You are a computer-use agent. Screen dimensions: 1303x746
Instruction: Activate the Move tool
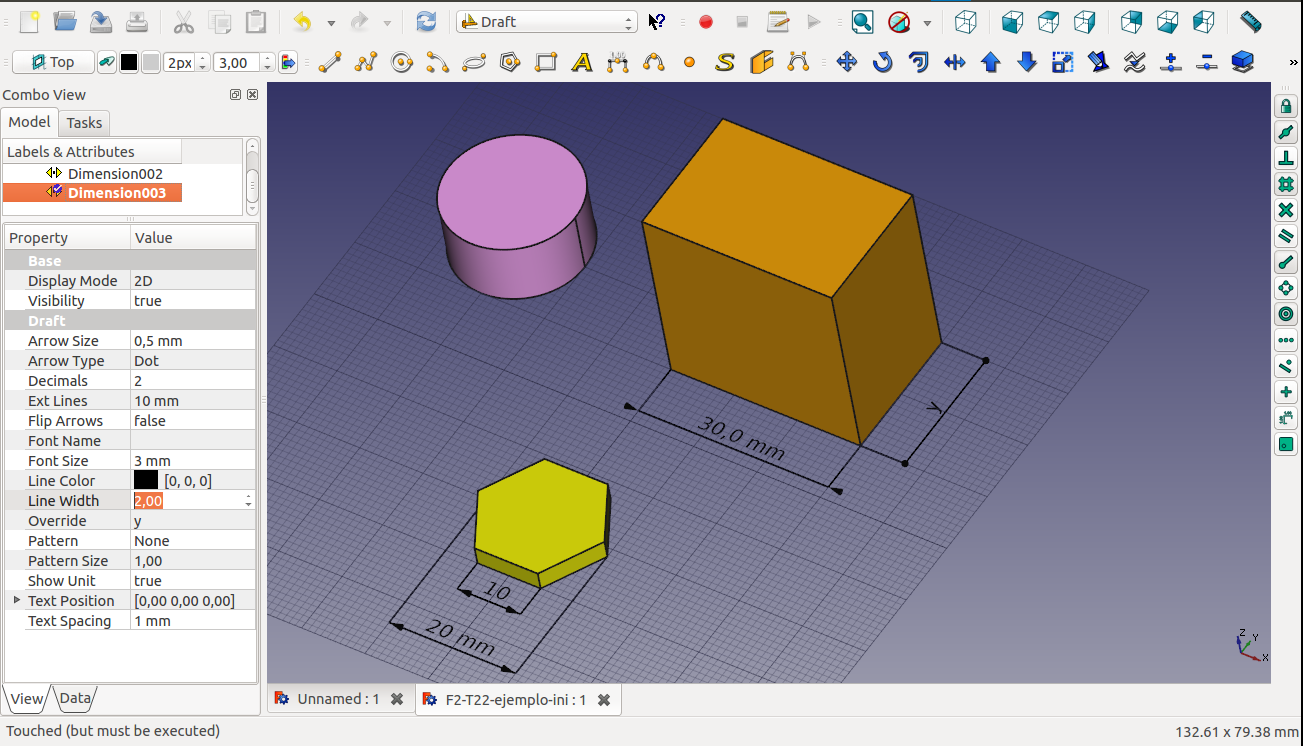click(846, 63)
